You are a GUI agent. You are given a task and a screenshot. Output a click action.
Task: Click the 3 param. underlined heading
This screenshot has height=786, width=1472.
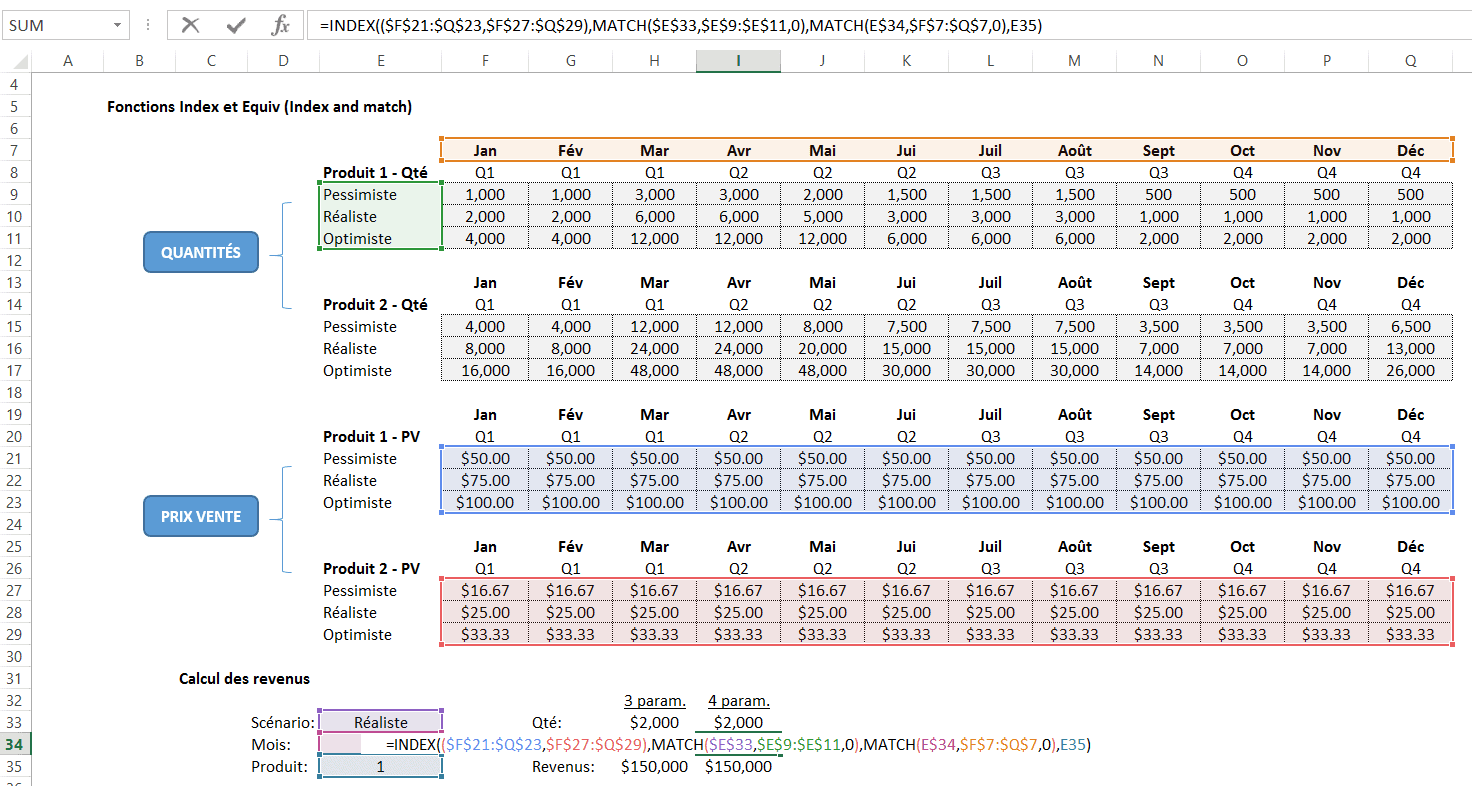tap(654, 700)
